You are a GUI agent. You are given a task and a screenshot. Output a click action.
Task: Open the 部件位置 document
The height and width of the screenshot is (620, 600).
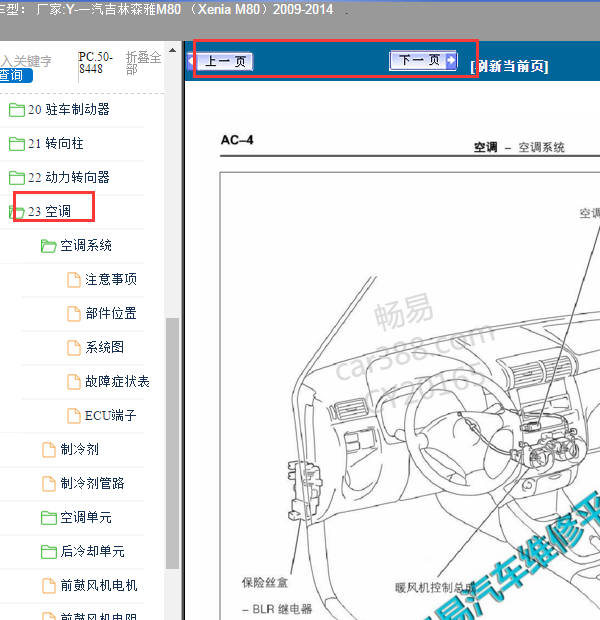[111, 314]
